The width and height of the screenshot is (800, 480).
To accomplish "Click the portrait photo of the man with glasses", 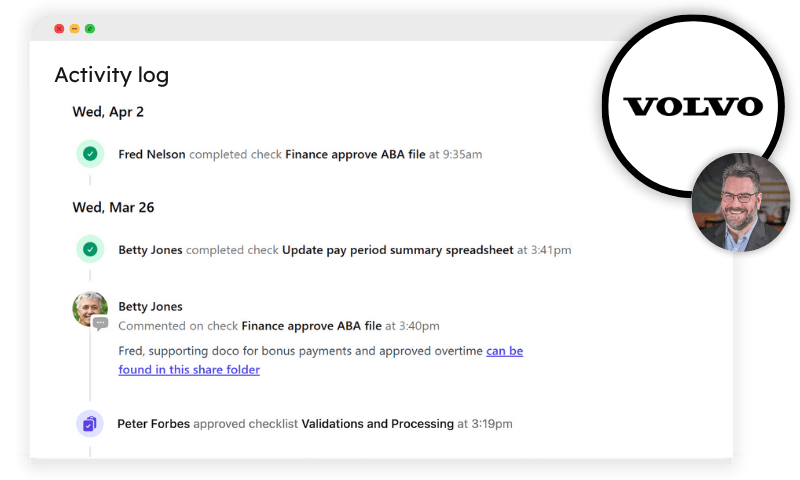I will click(740, 202).
